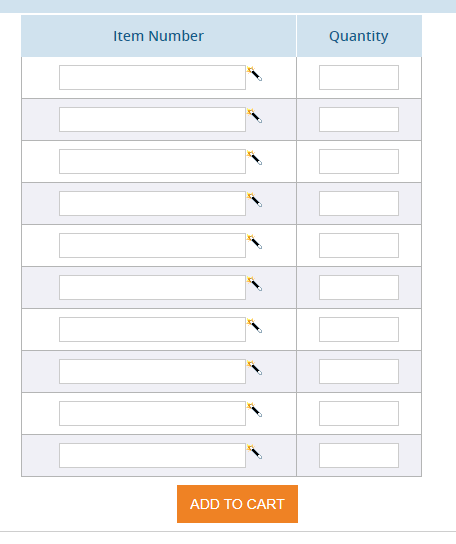Click the magic wand icon in sixth row

pyautogui.click(x=254, y=283)
